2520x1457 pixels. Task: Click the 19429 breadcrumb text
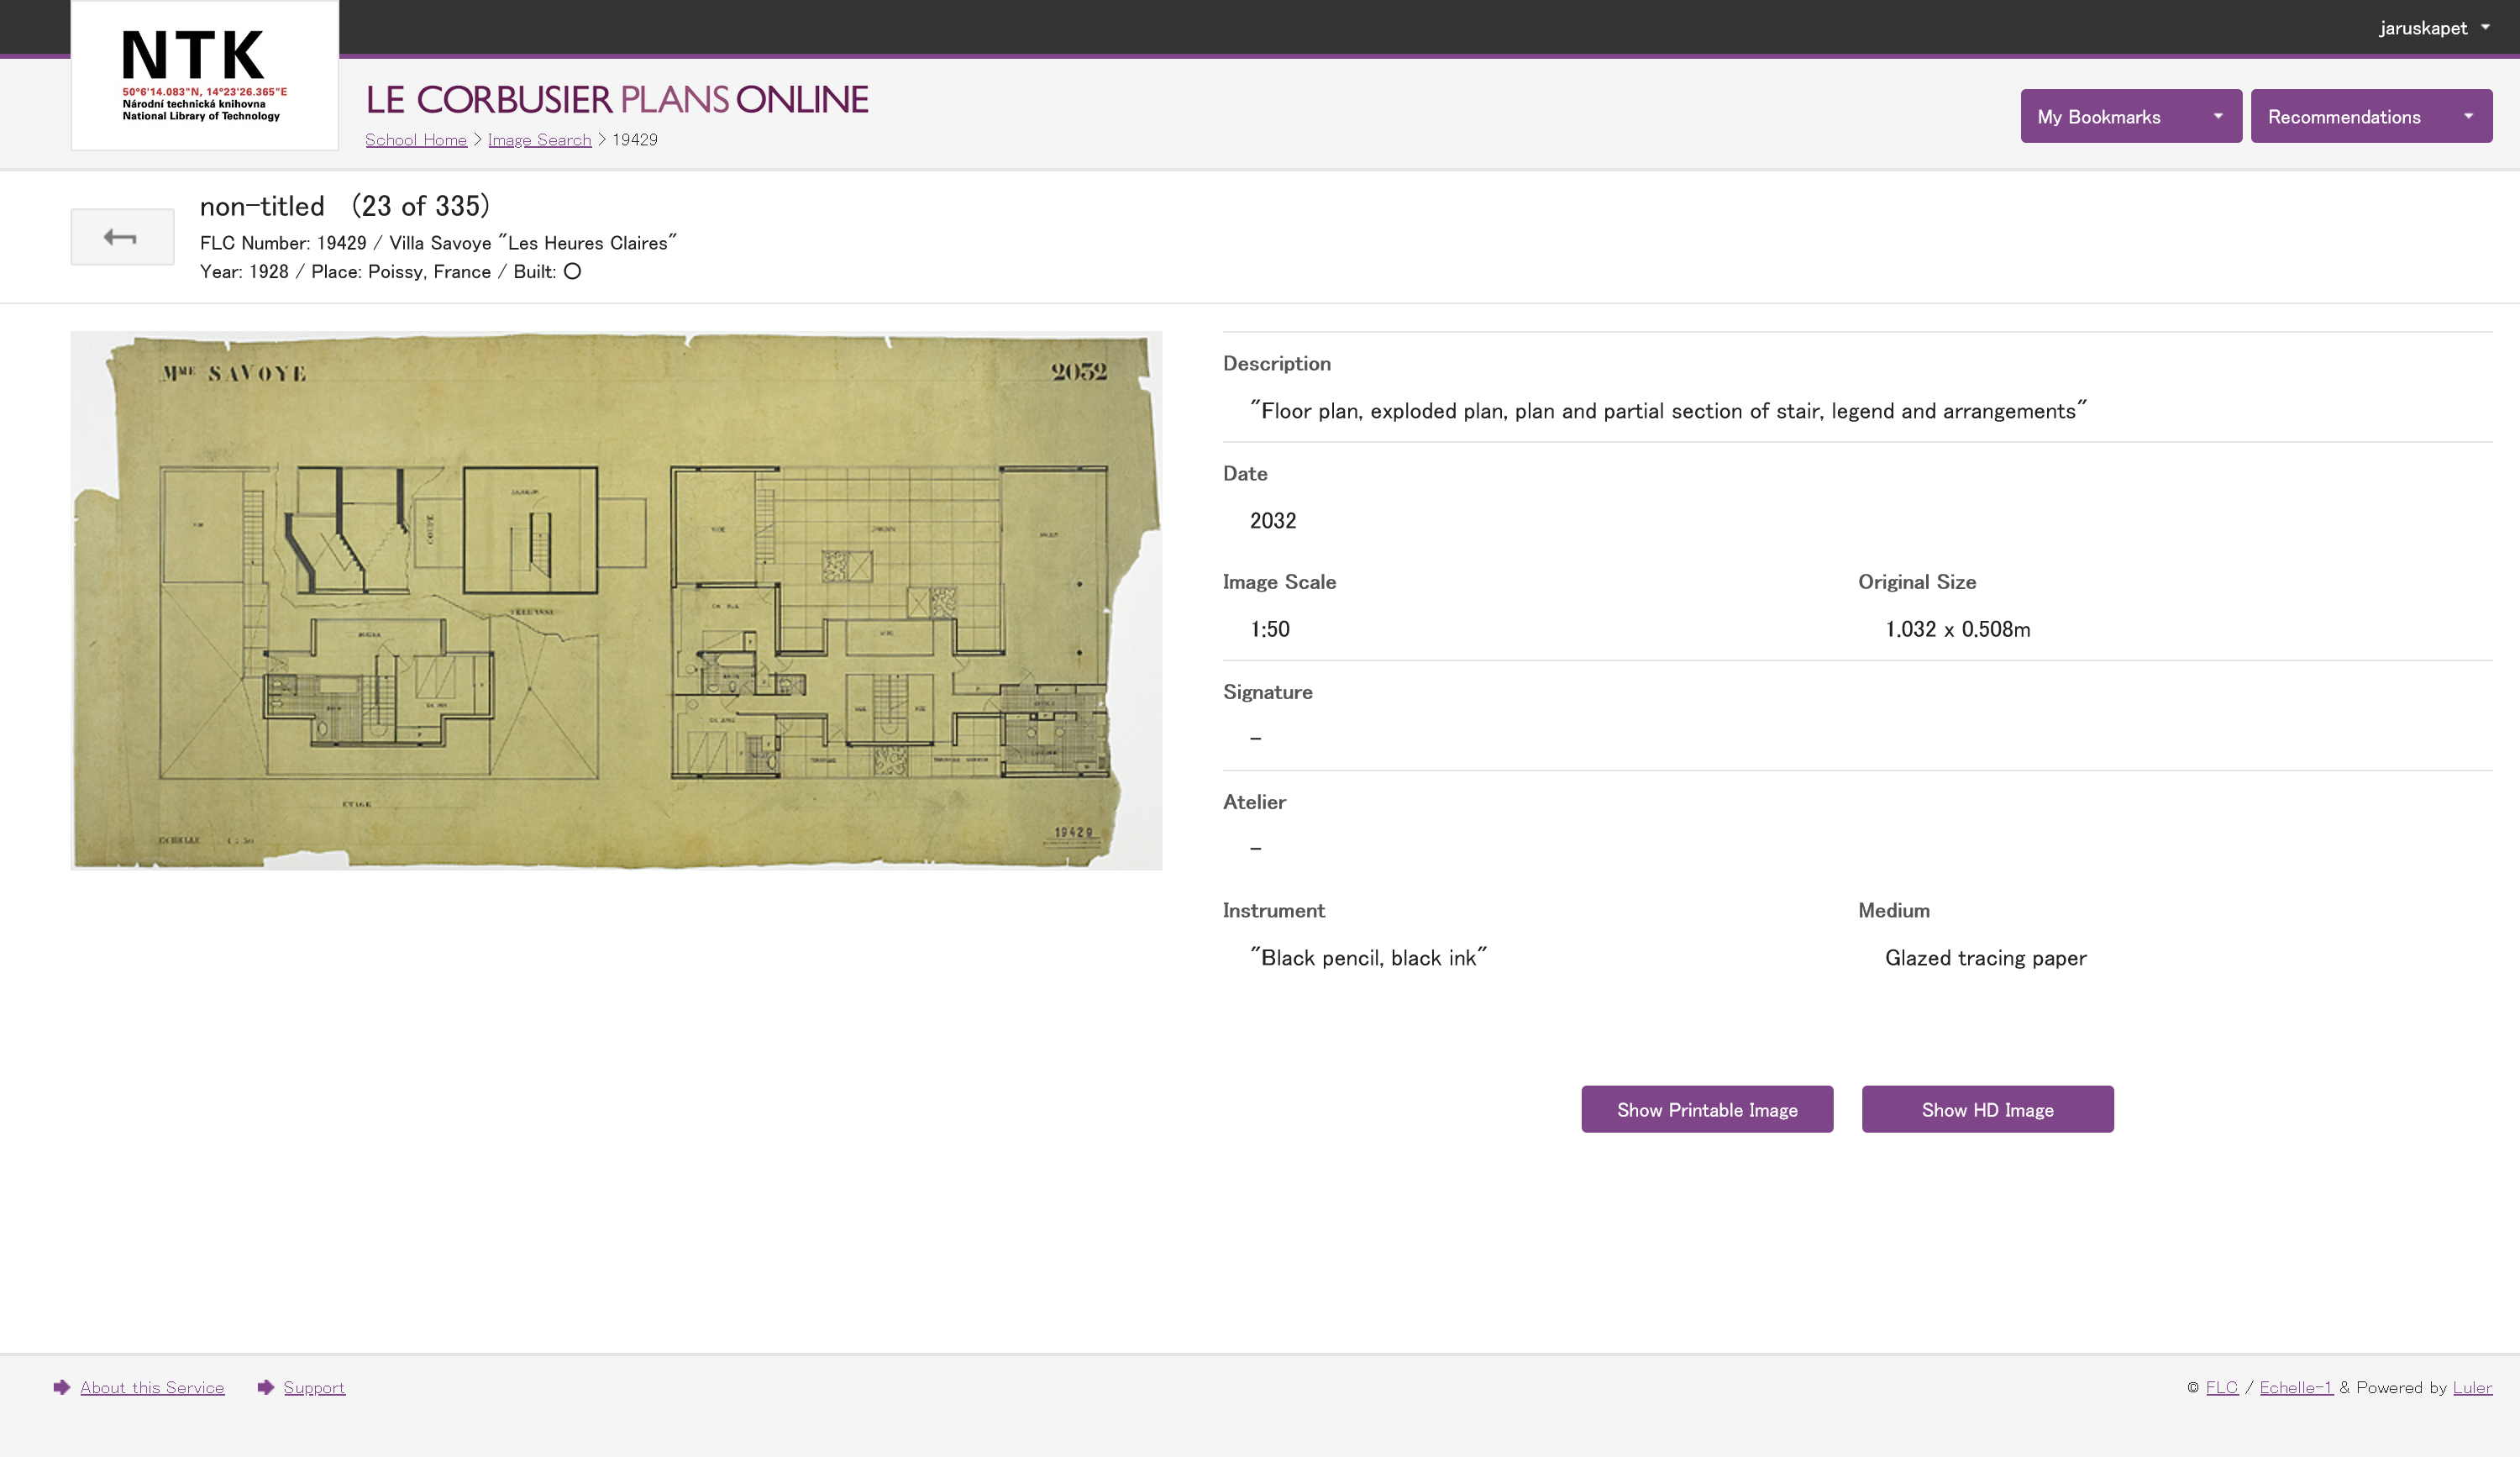pyautogui.click(x=635, y=140)
